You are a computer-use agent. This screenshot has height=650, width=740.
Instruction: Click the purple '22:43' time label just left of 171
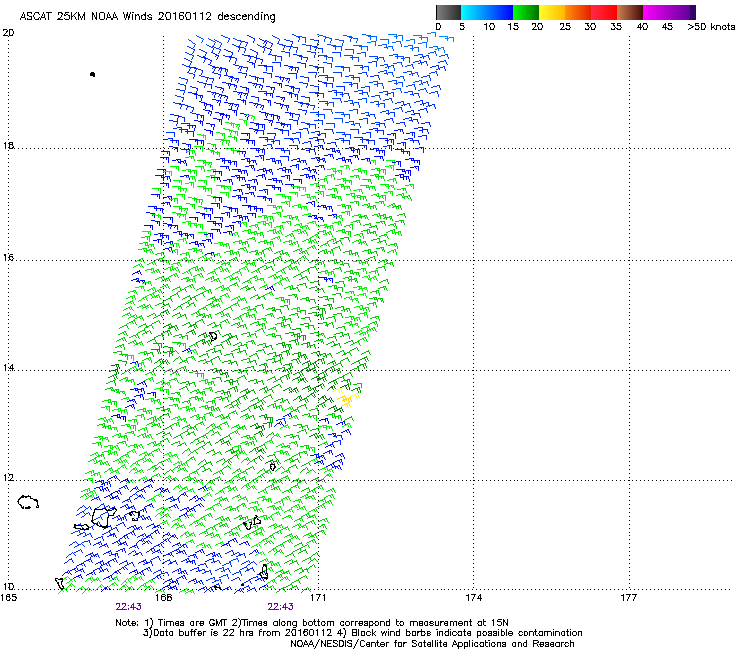[280, 607]
